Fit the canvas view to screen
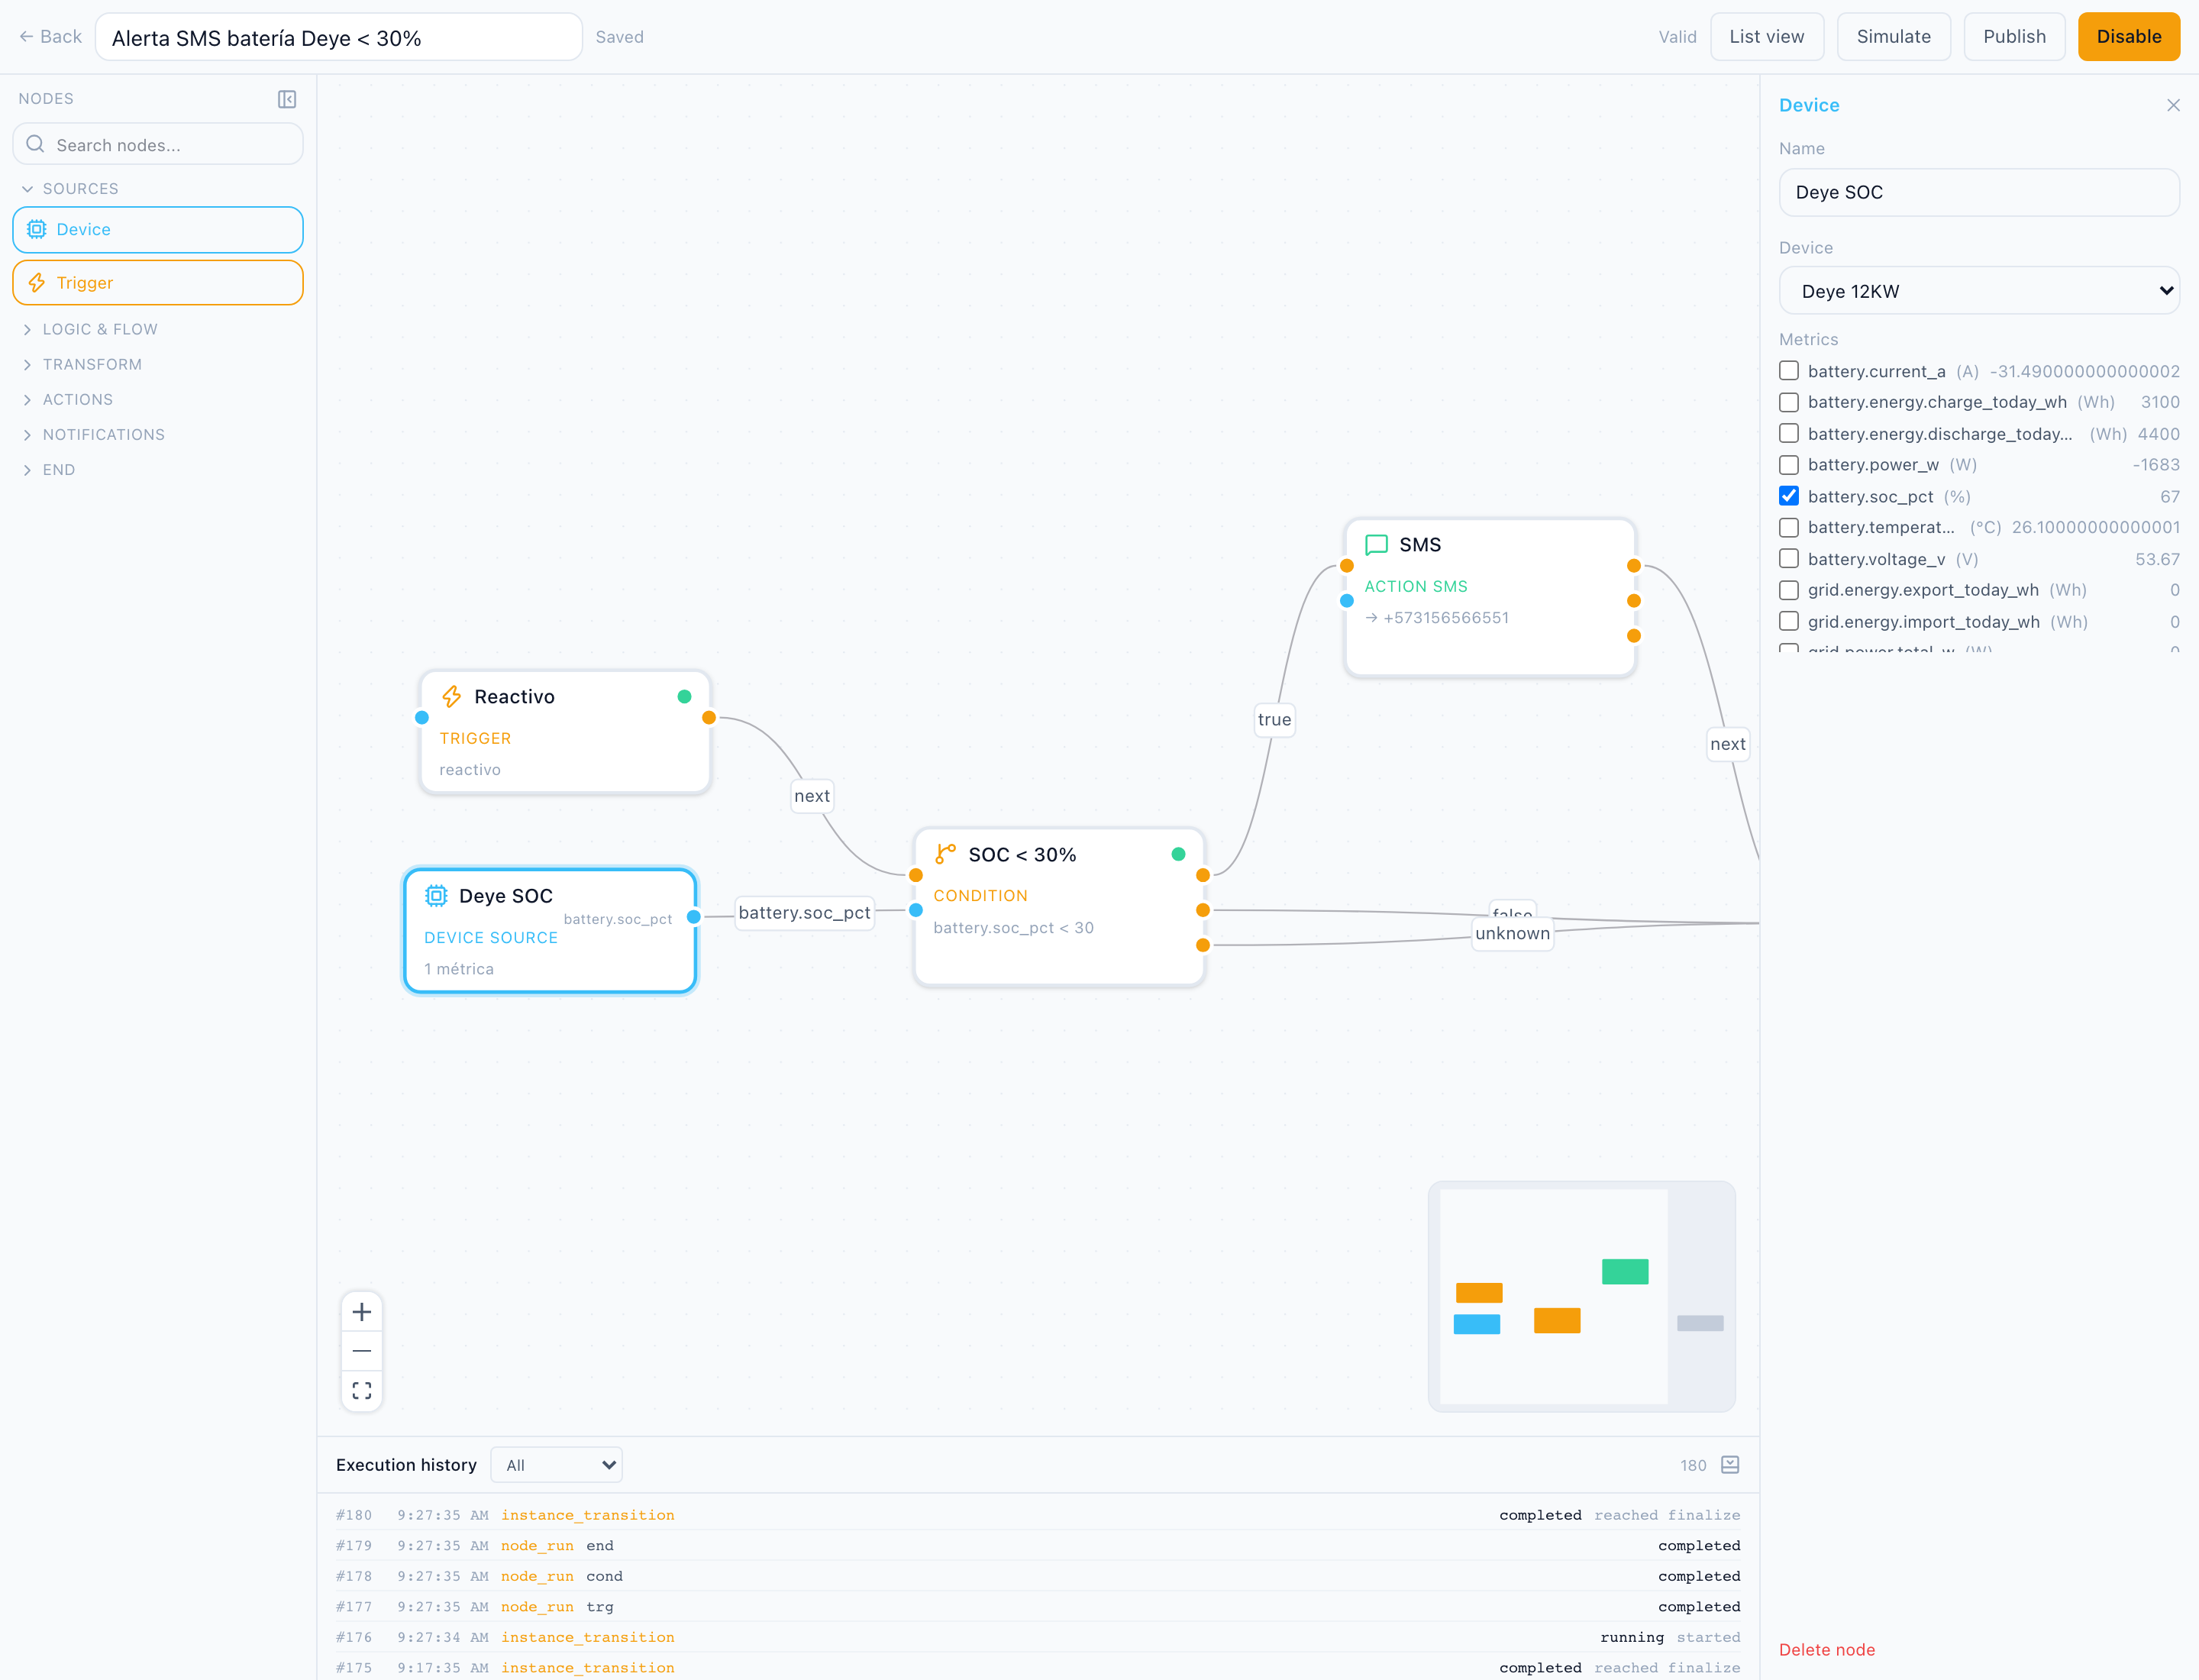Image resolution: width=2199 pixels, height=1680 pixels. coord(362,1391)
